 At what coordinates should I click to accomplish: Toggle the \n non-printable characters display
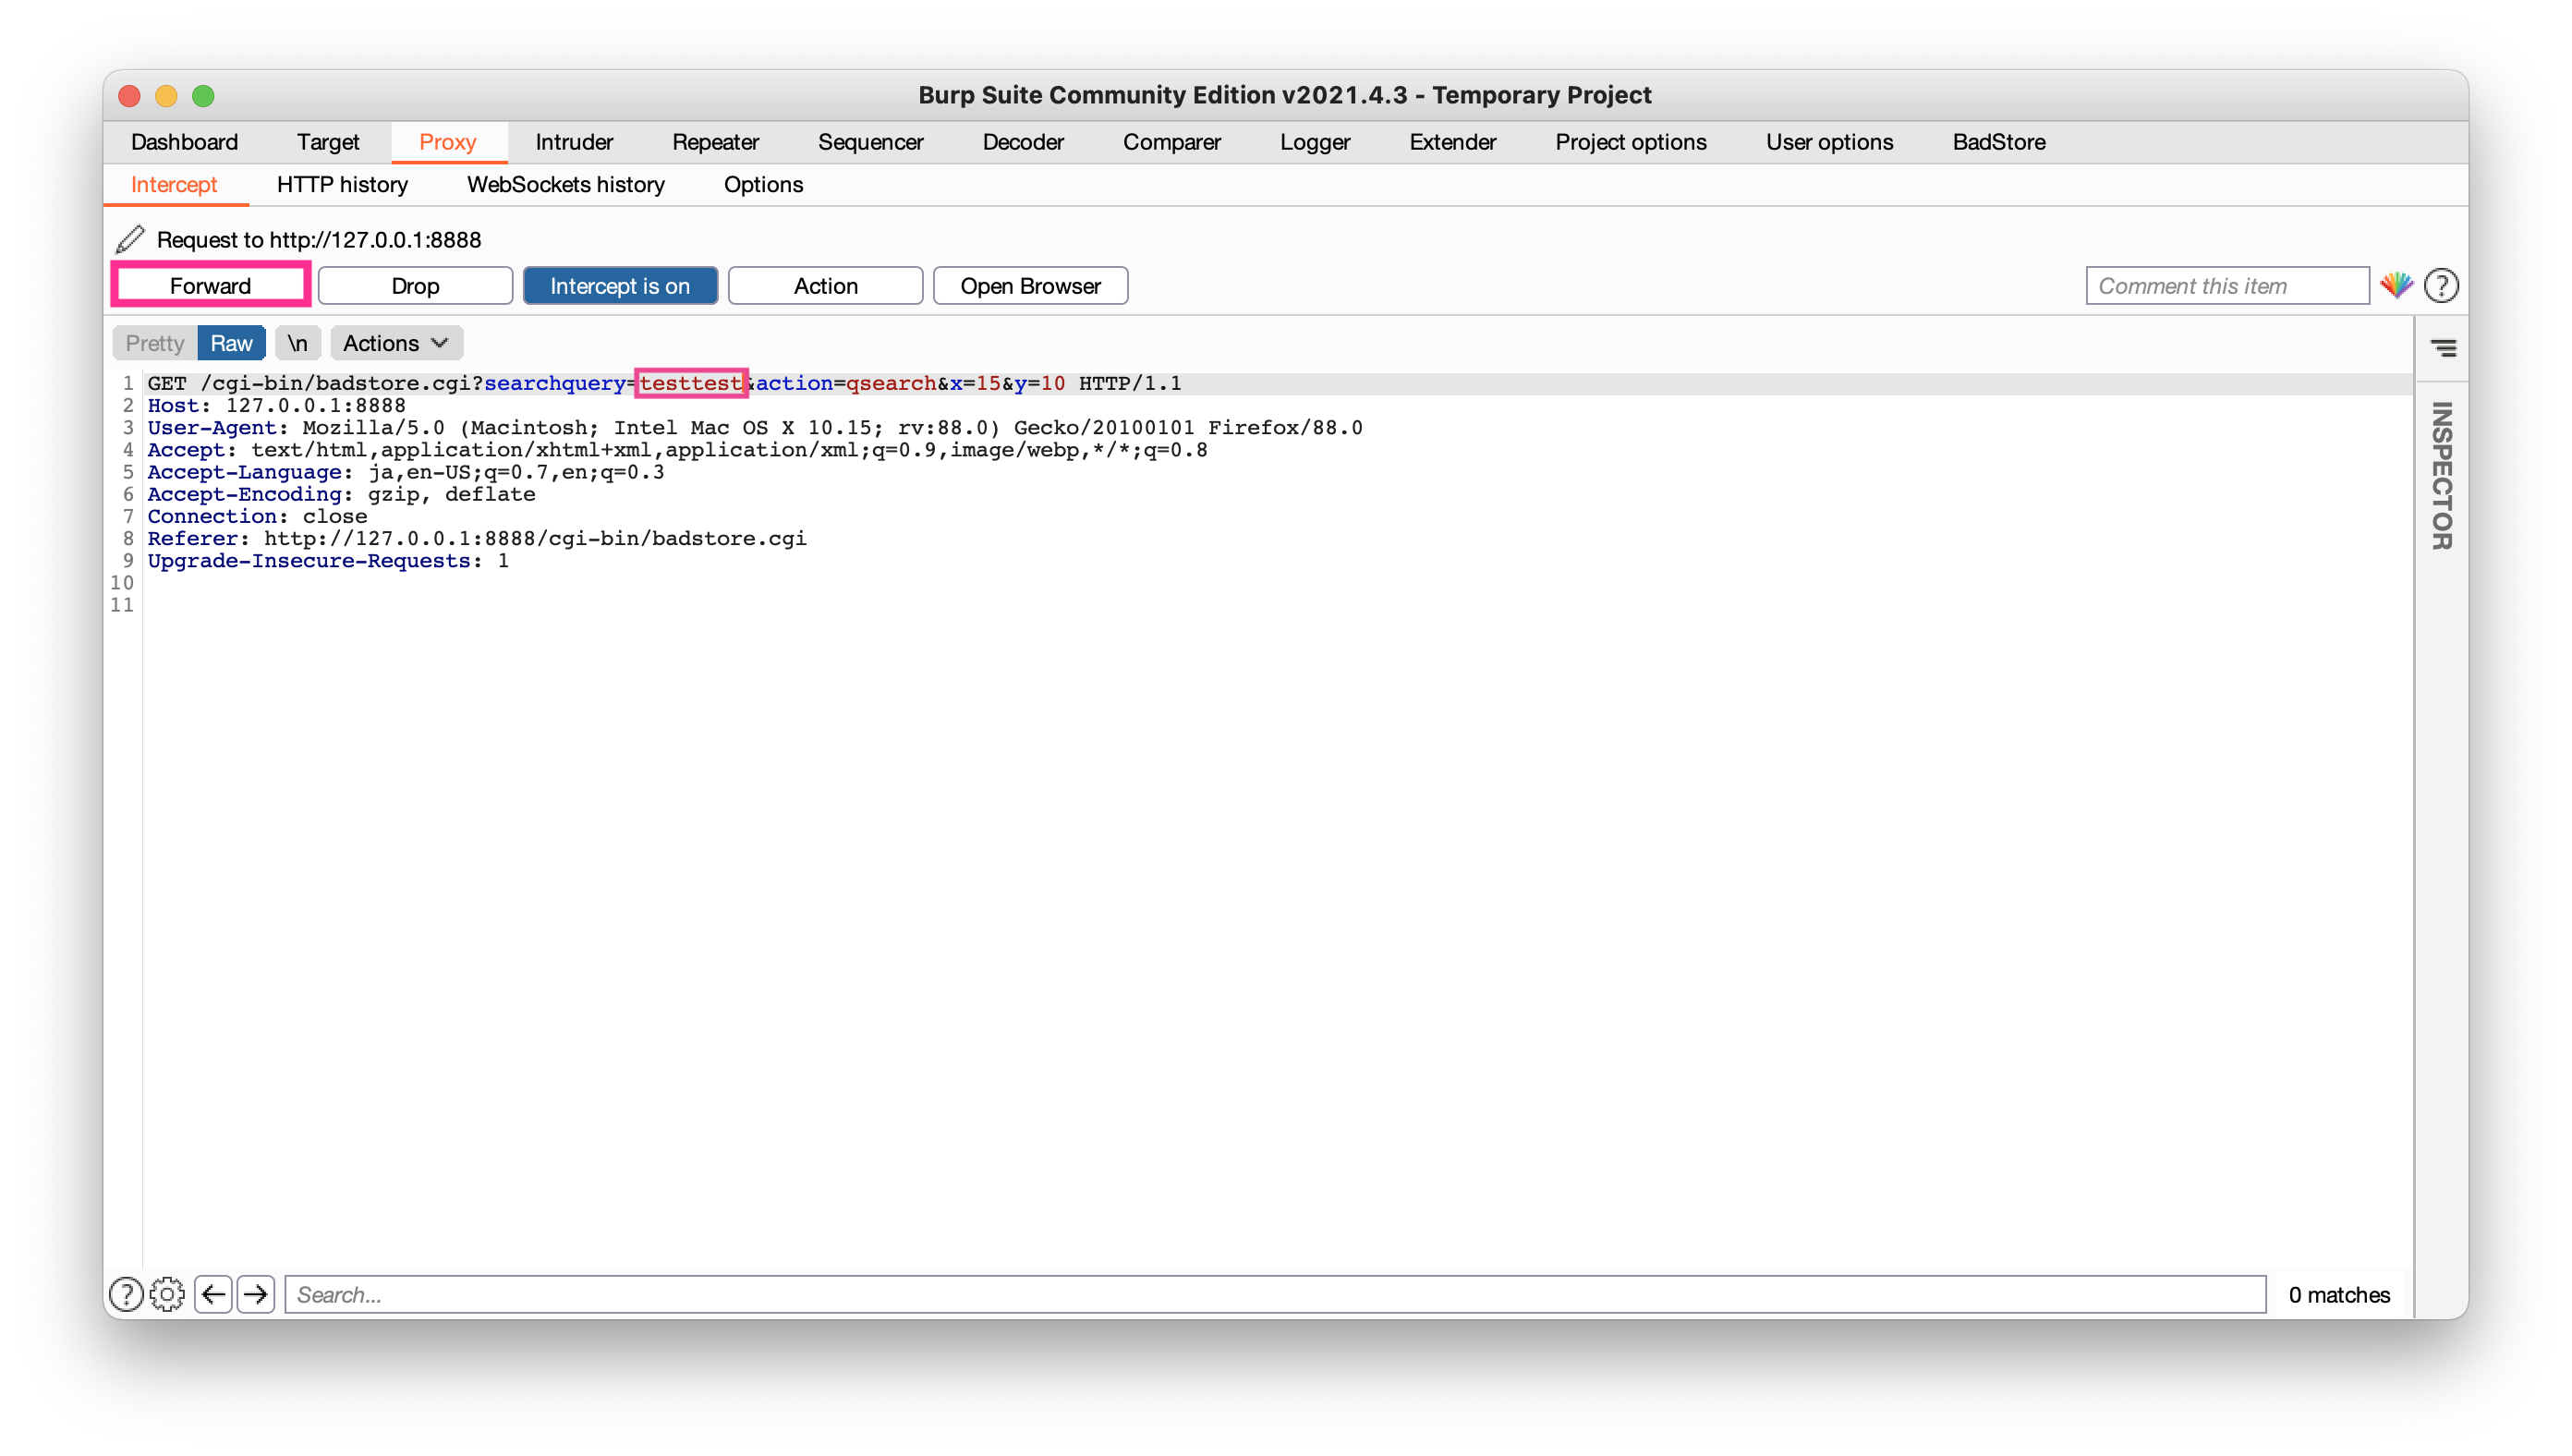(x=297, y=343)
